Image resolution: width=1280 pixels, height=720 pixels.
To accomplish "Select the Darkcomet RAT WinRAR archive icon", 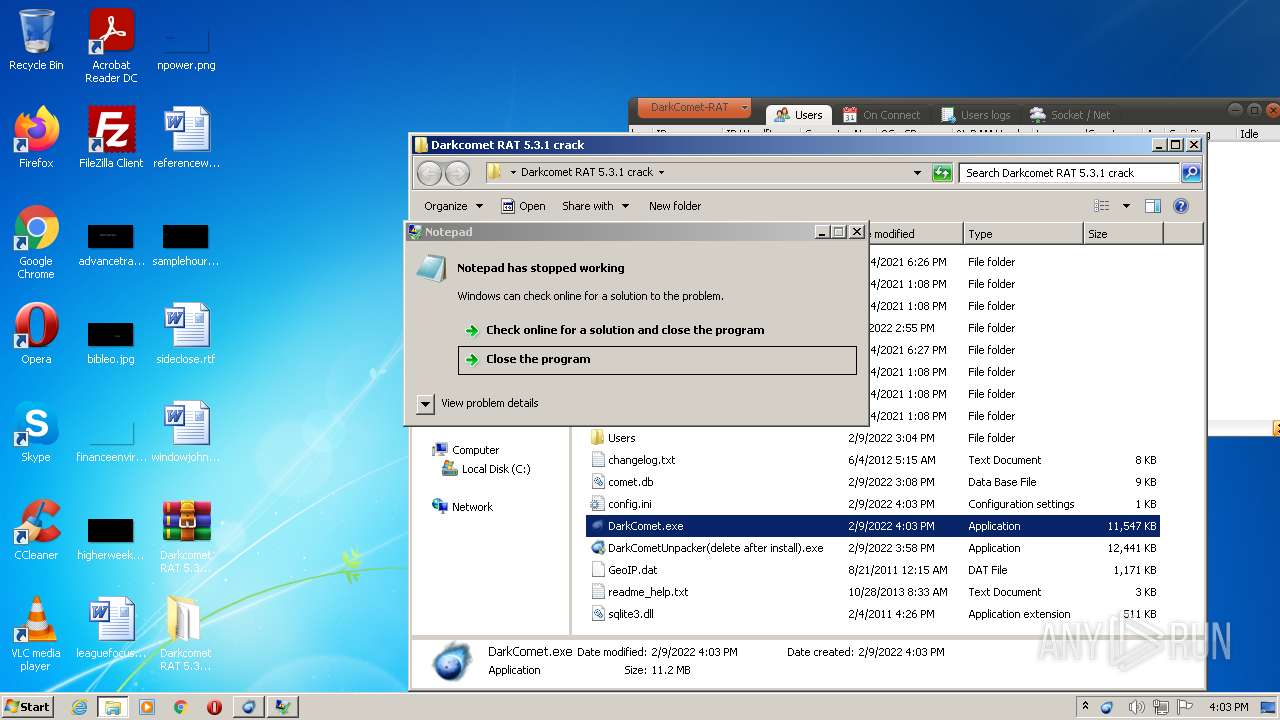I will (186, 537).
